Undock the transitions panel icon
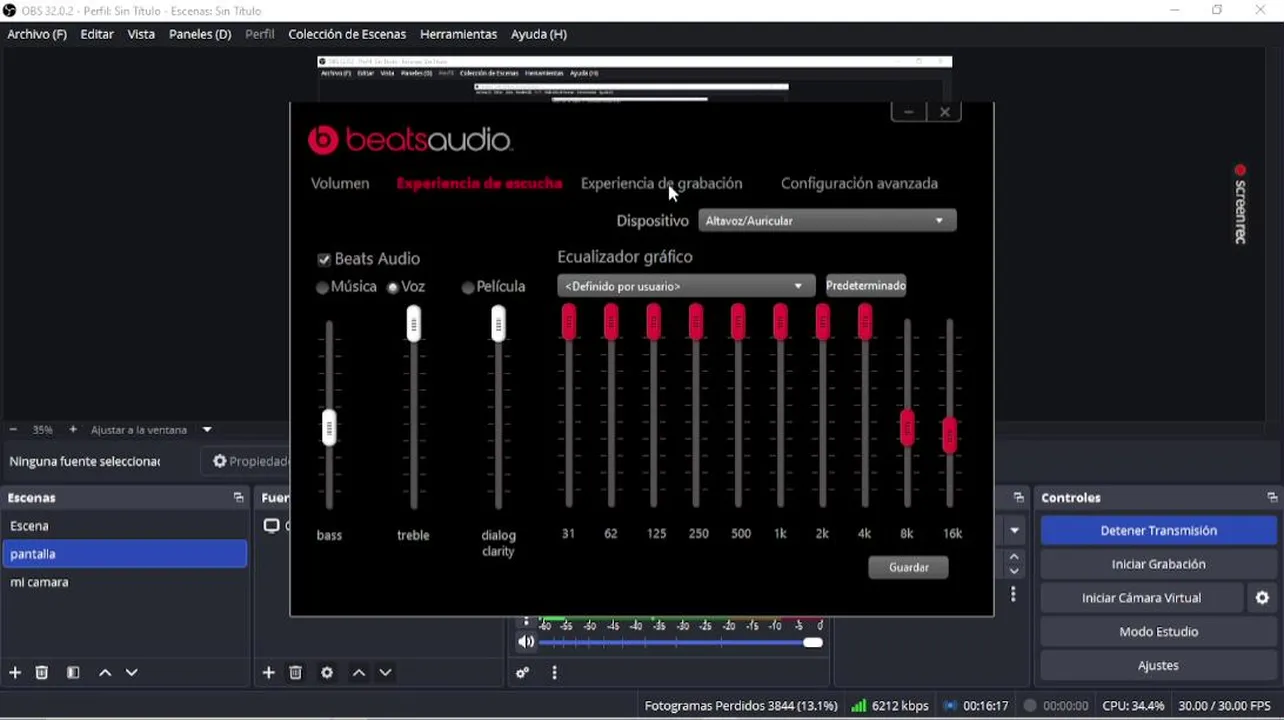 pos(1018,497)
